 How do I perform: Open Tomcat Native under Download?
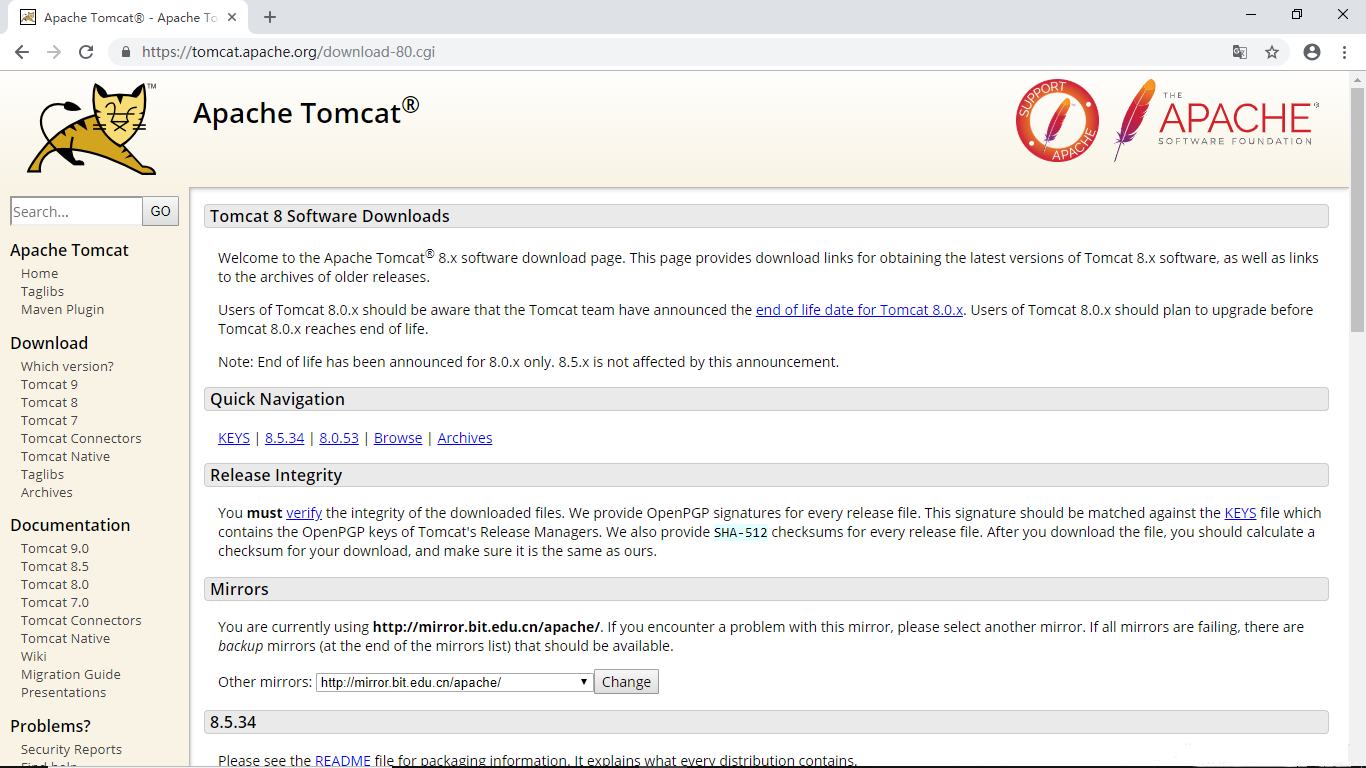(x=65, y=456)
